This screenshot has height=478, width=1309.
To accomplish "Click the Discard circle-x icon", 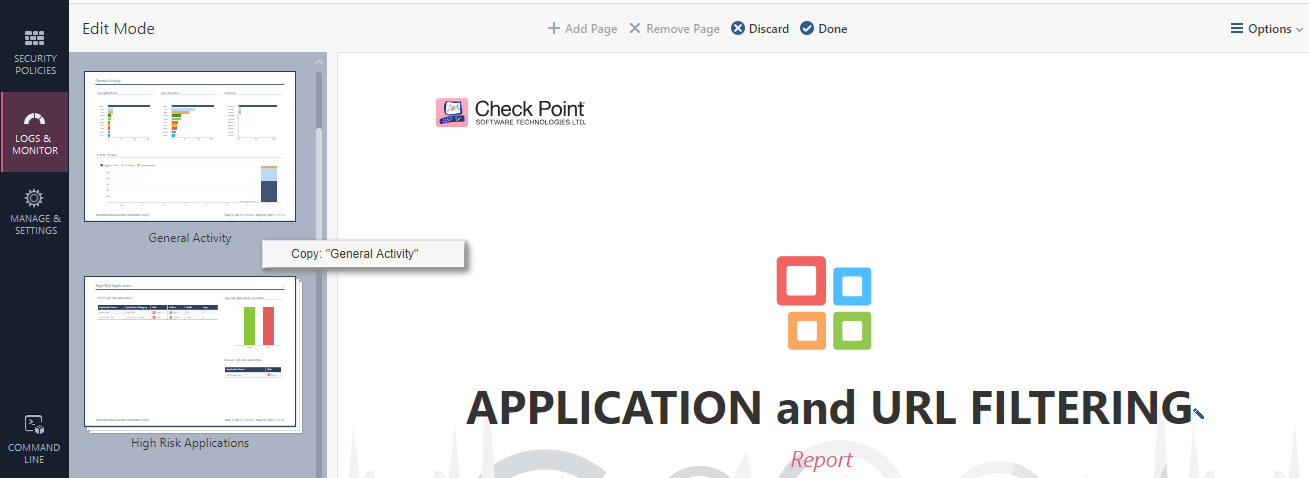I will 738,28.
